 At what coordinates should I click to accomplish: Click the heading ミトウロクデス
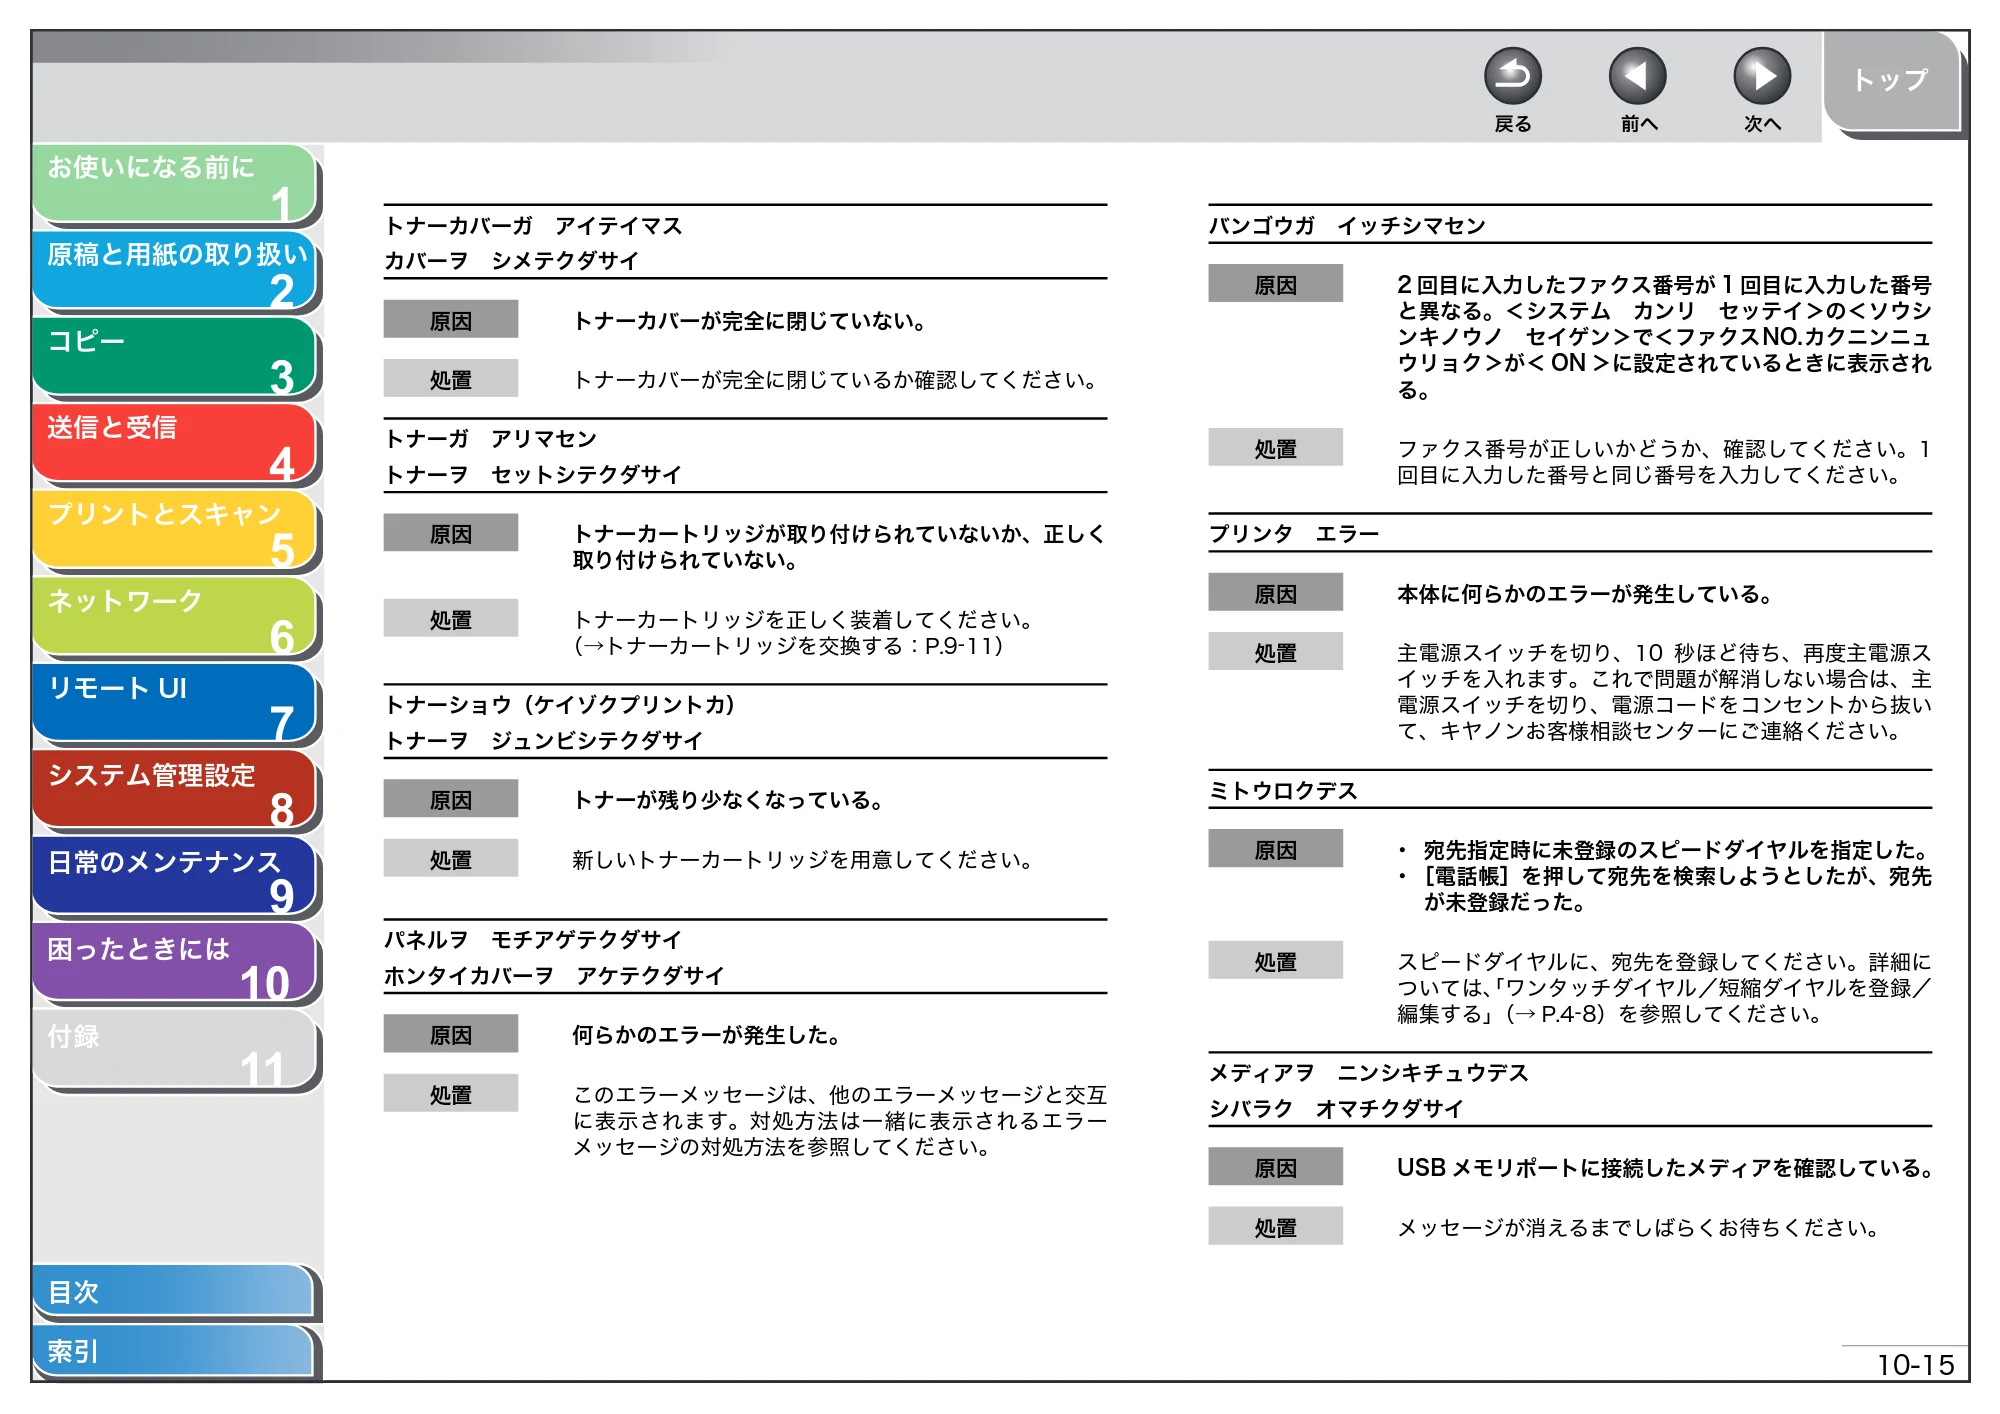(x=1283, y=791)
